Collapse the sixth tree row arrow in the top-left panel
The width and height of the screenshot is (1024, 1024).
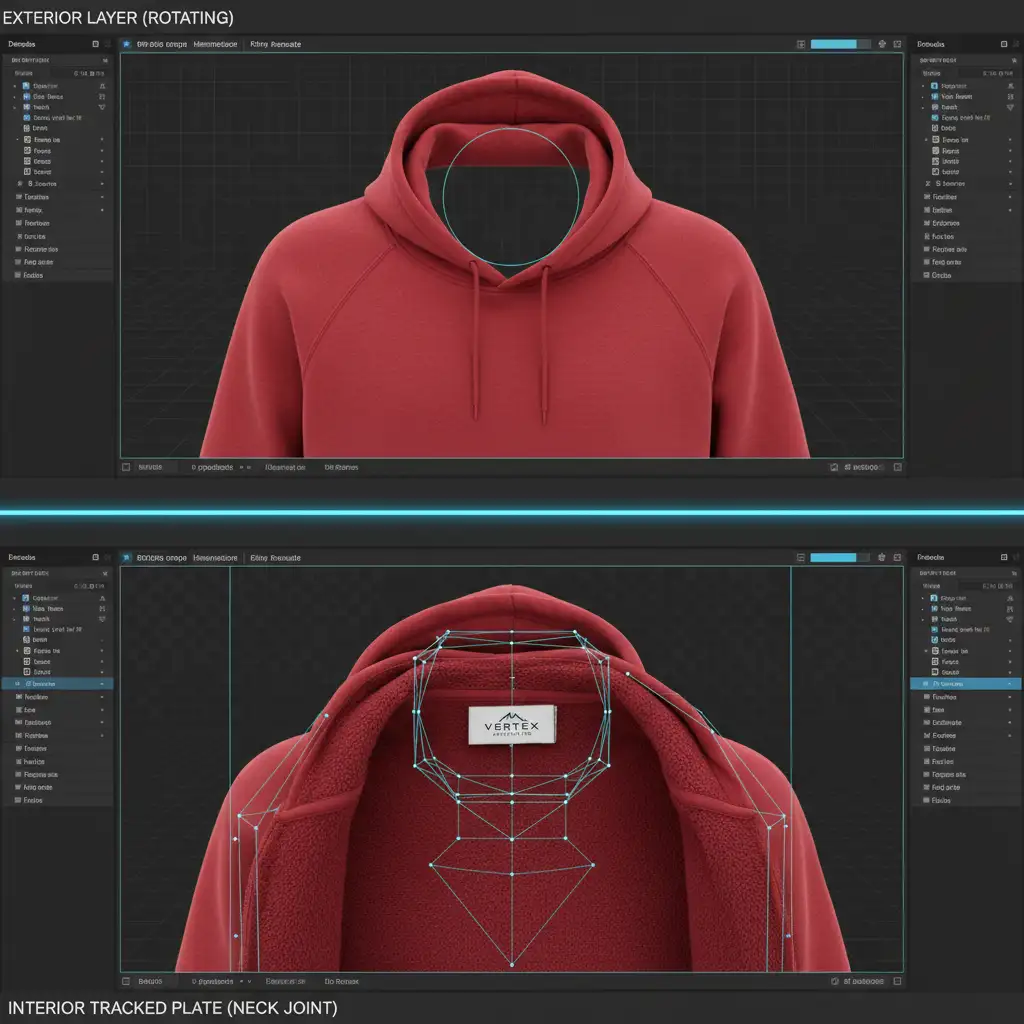point(15,140)
